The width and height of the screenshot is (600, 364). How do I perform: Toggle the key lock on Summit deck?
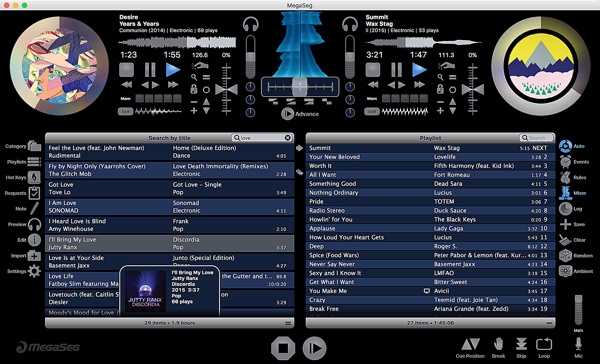[x=440, y=90]
